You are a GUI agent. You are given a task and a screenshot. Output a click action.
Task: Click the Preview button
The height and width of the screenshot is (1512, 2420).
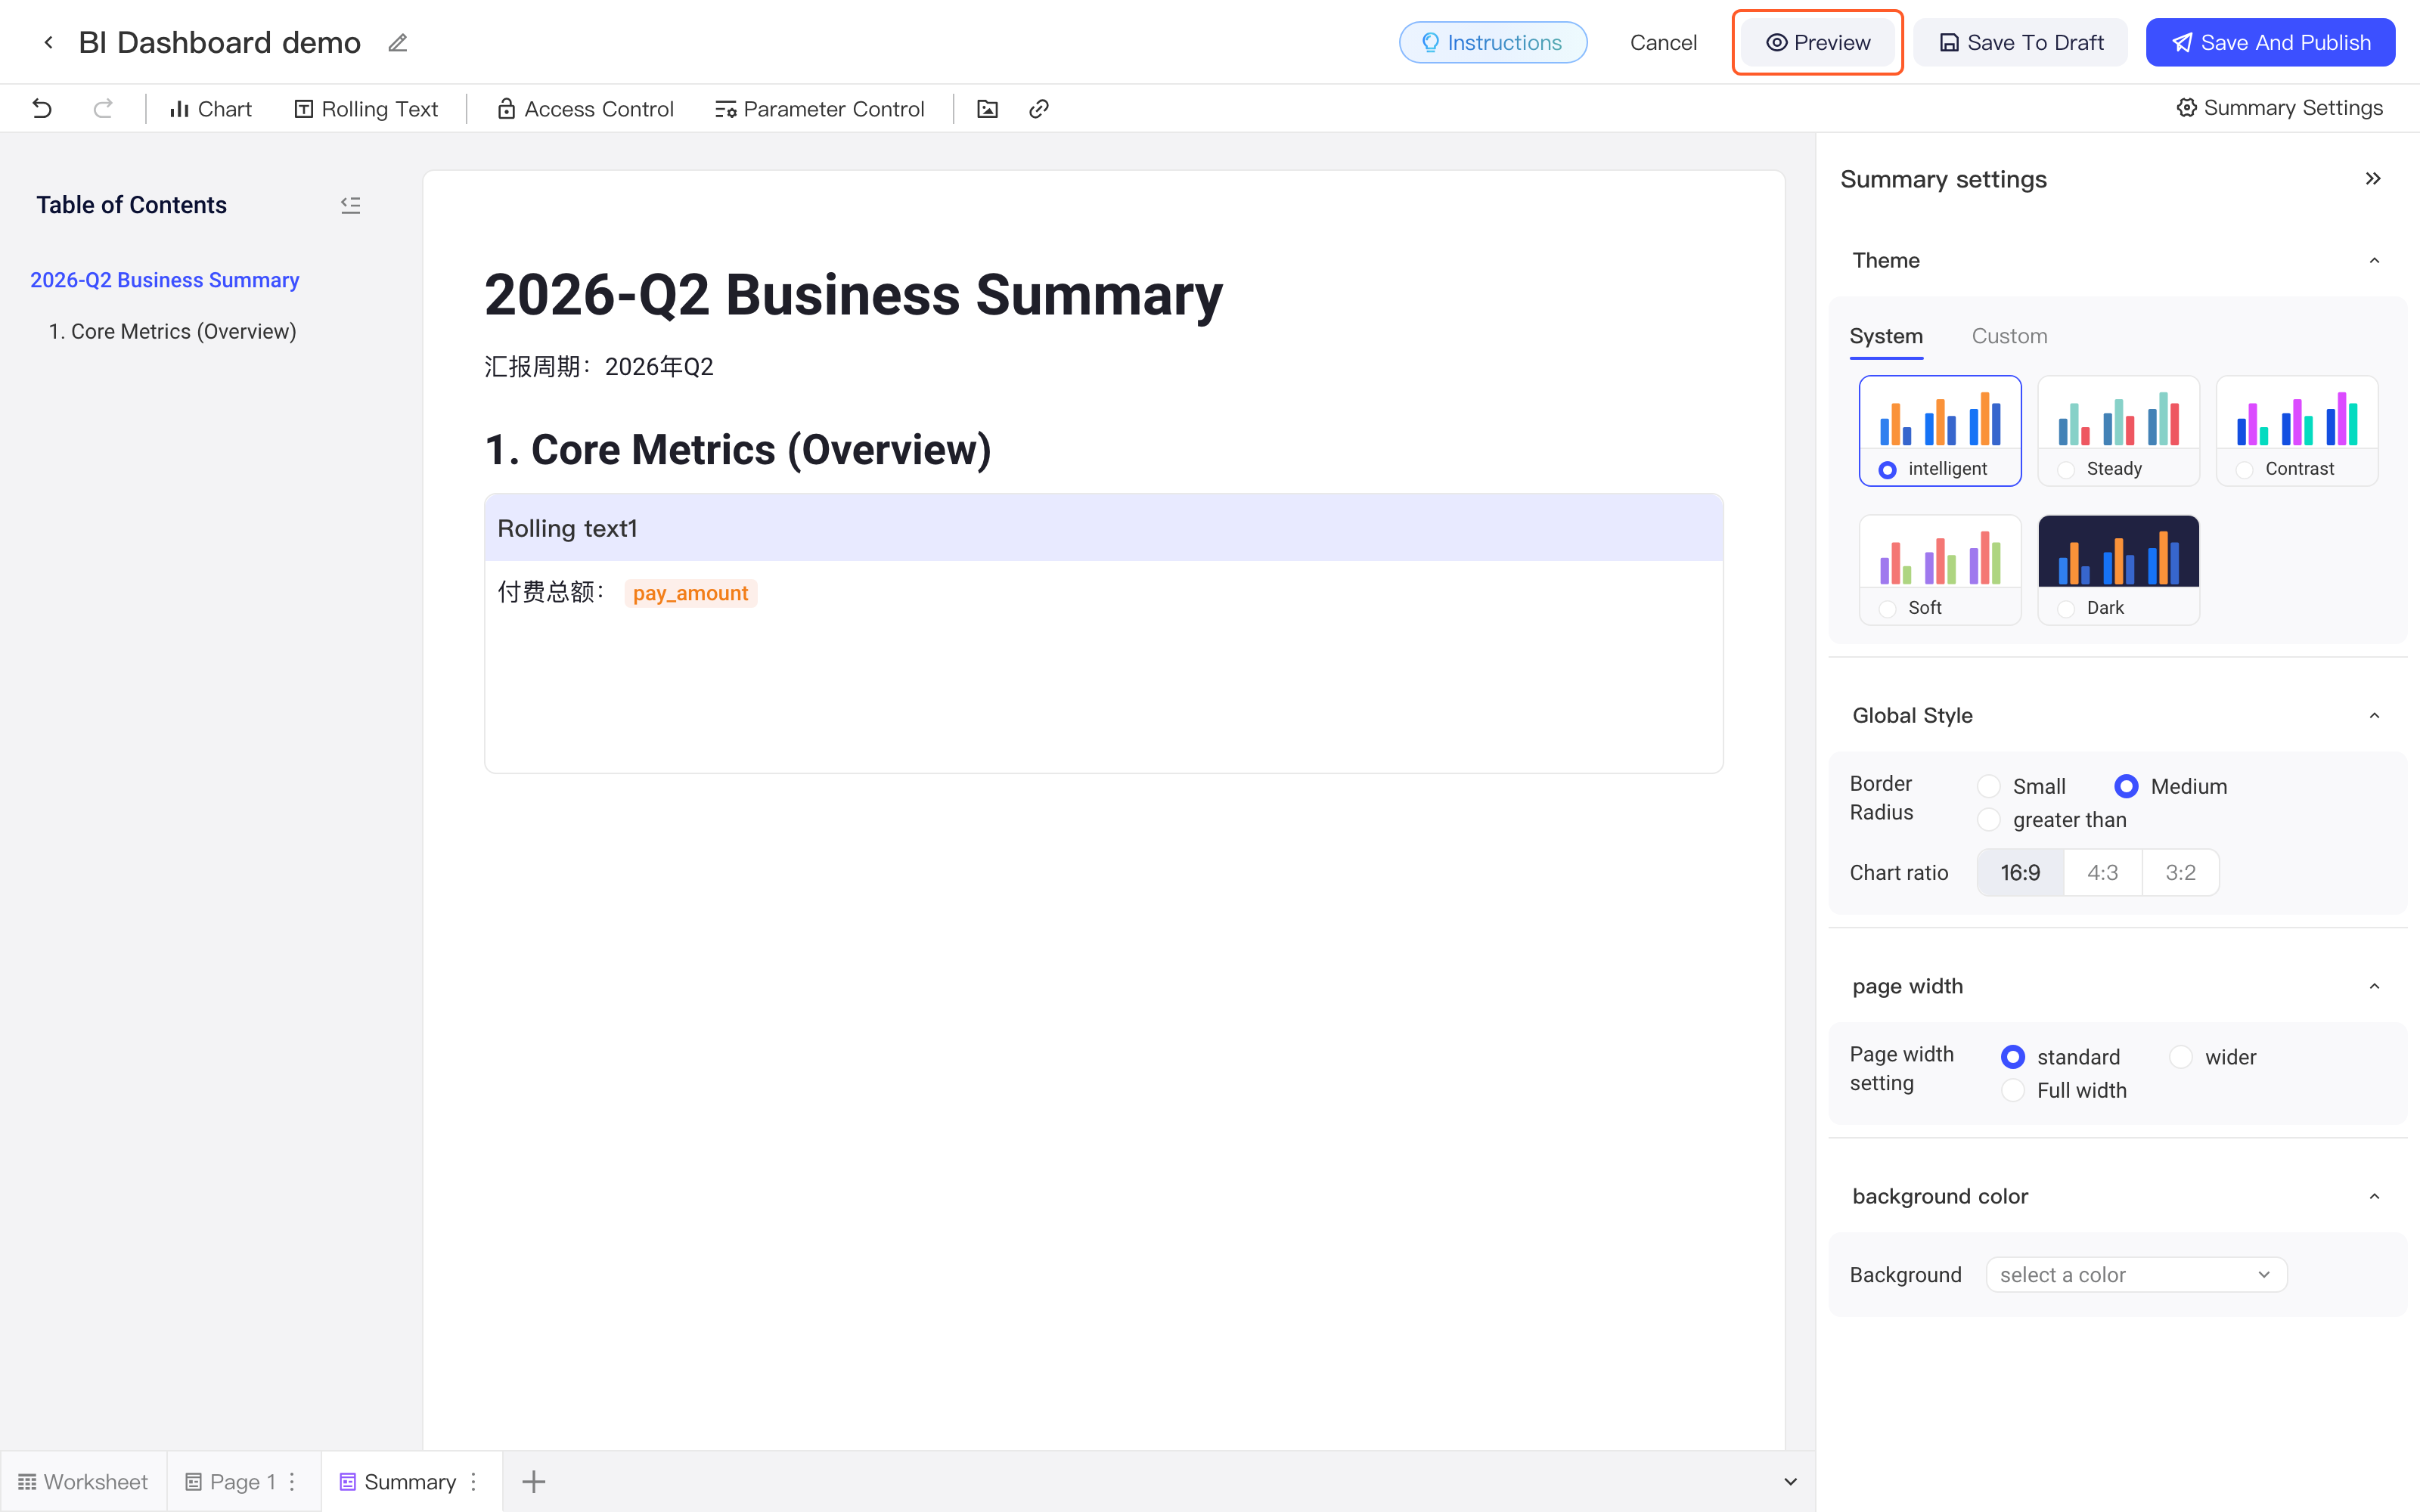click(1817, 42)
